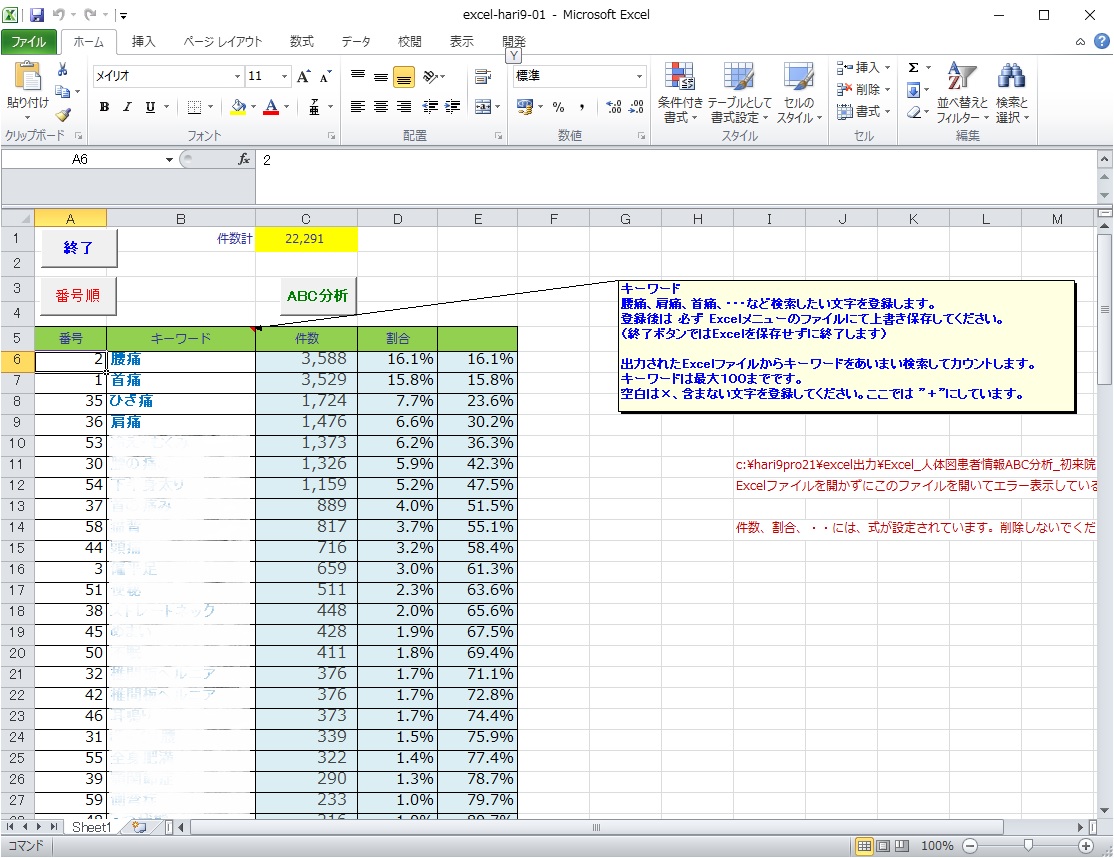The image size is (1114, 858).
Task: Open the borders dropdown arrow
Action: (x=210, y=107)
